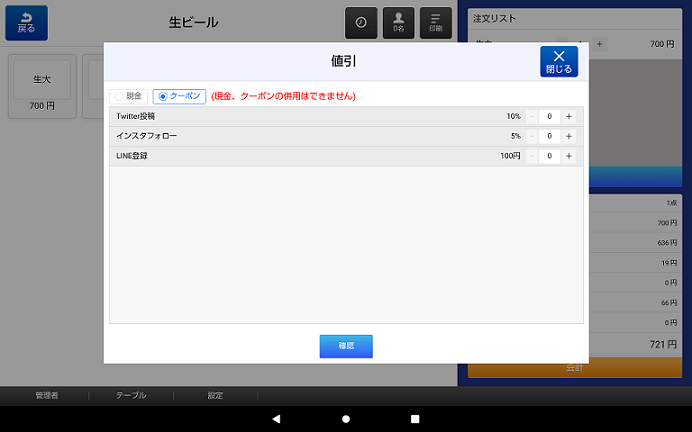Select the 現金 radio option
Image resolution: width=692 pixels, height=432 pixels.
(128, 96)
